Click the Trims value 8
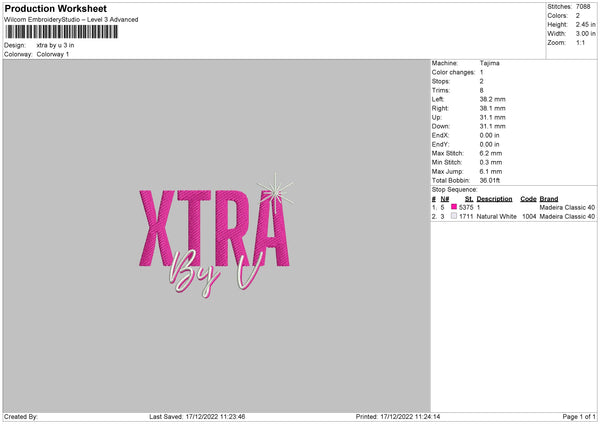600x424 pixels. [x=481, y=90]
